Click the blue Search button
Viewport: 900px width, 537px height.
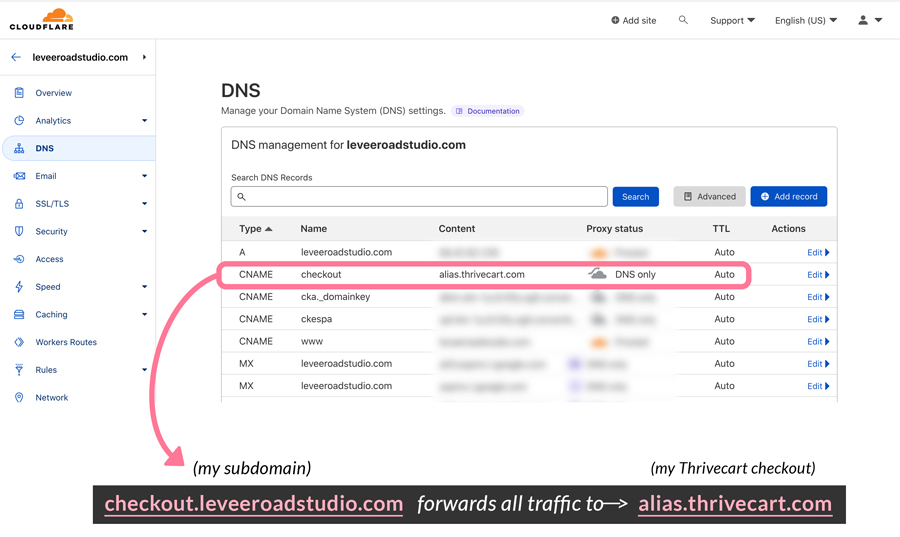[635, 197]
